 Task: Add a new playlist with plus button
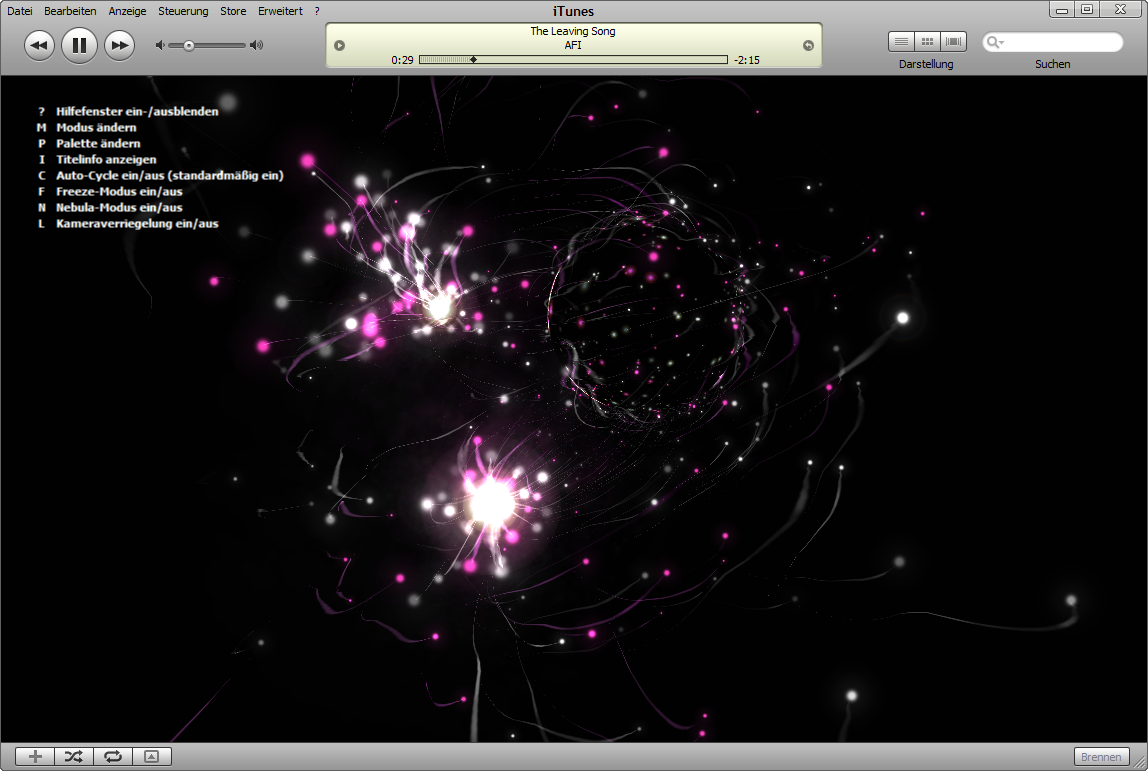pos(35,756)
